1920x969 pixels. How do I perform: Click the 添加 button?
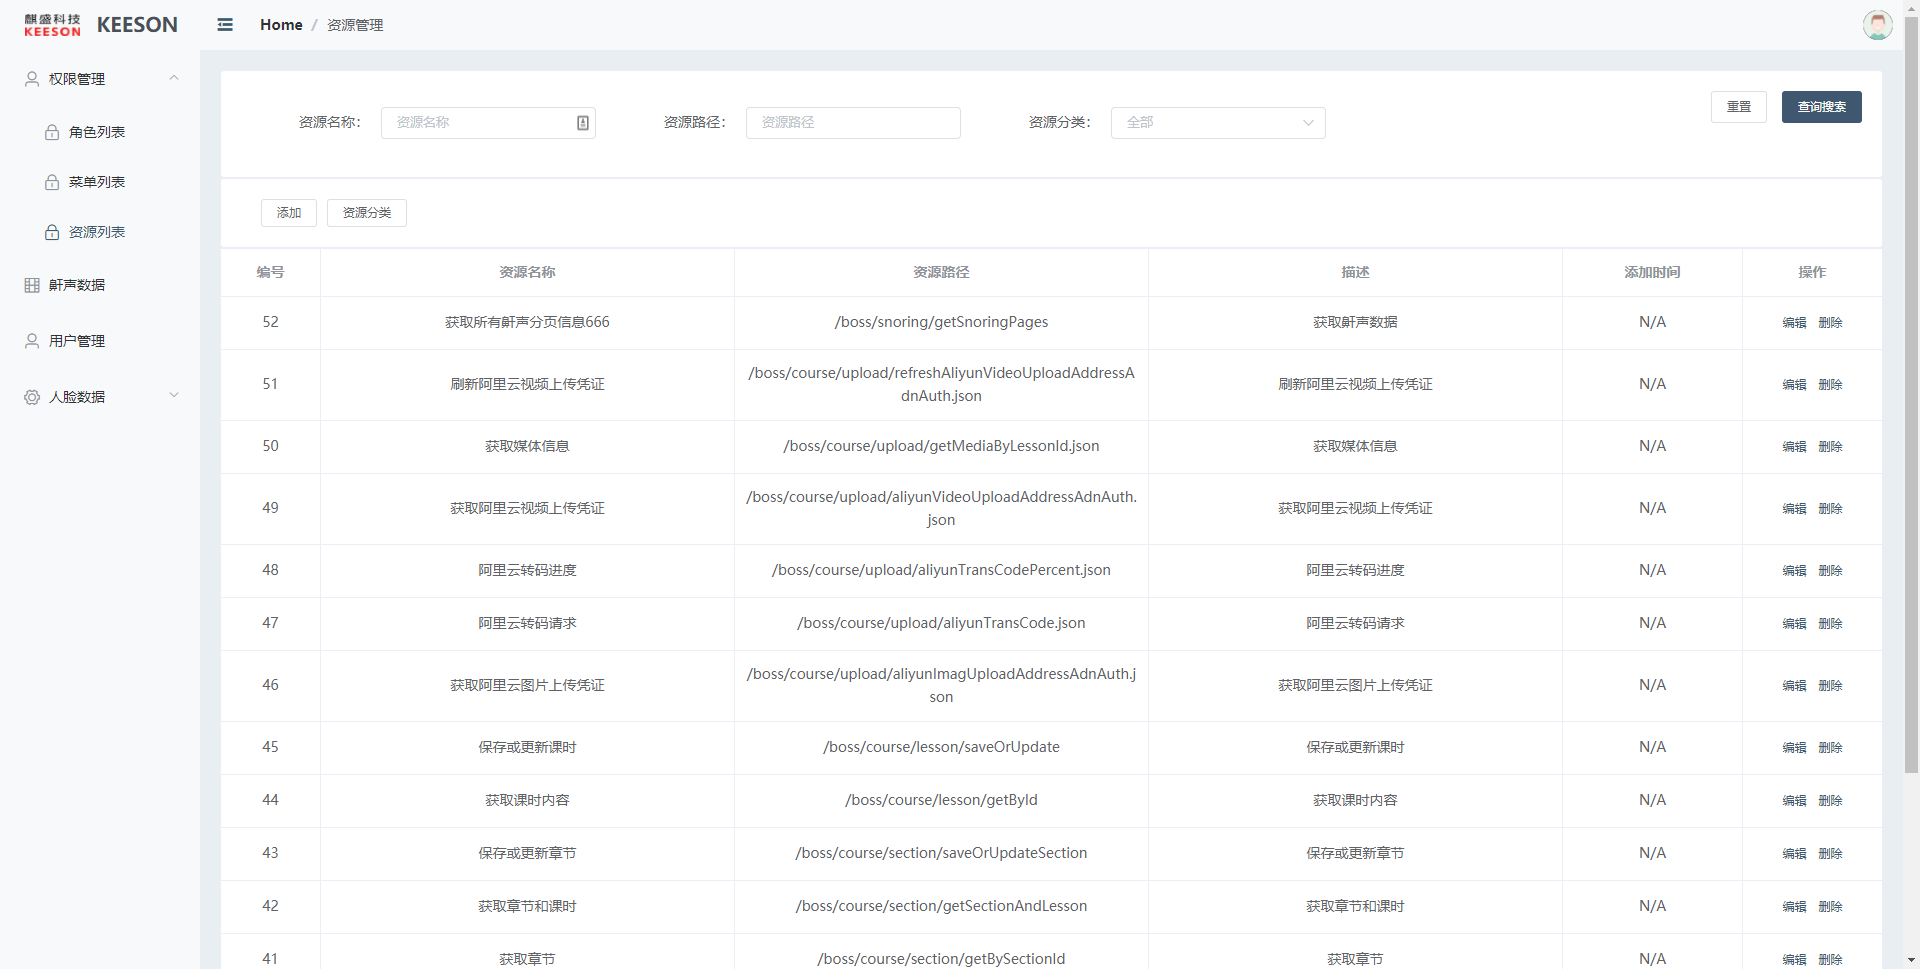tap(289, 213)
